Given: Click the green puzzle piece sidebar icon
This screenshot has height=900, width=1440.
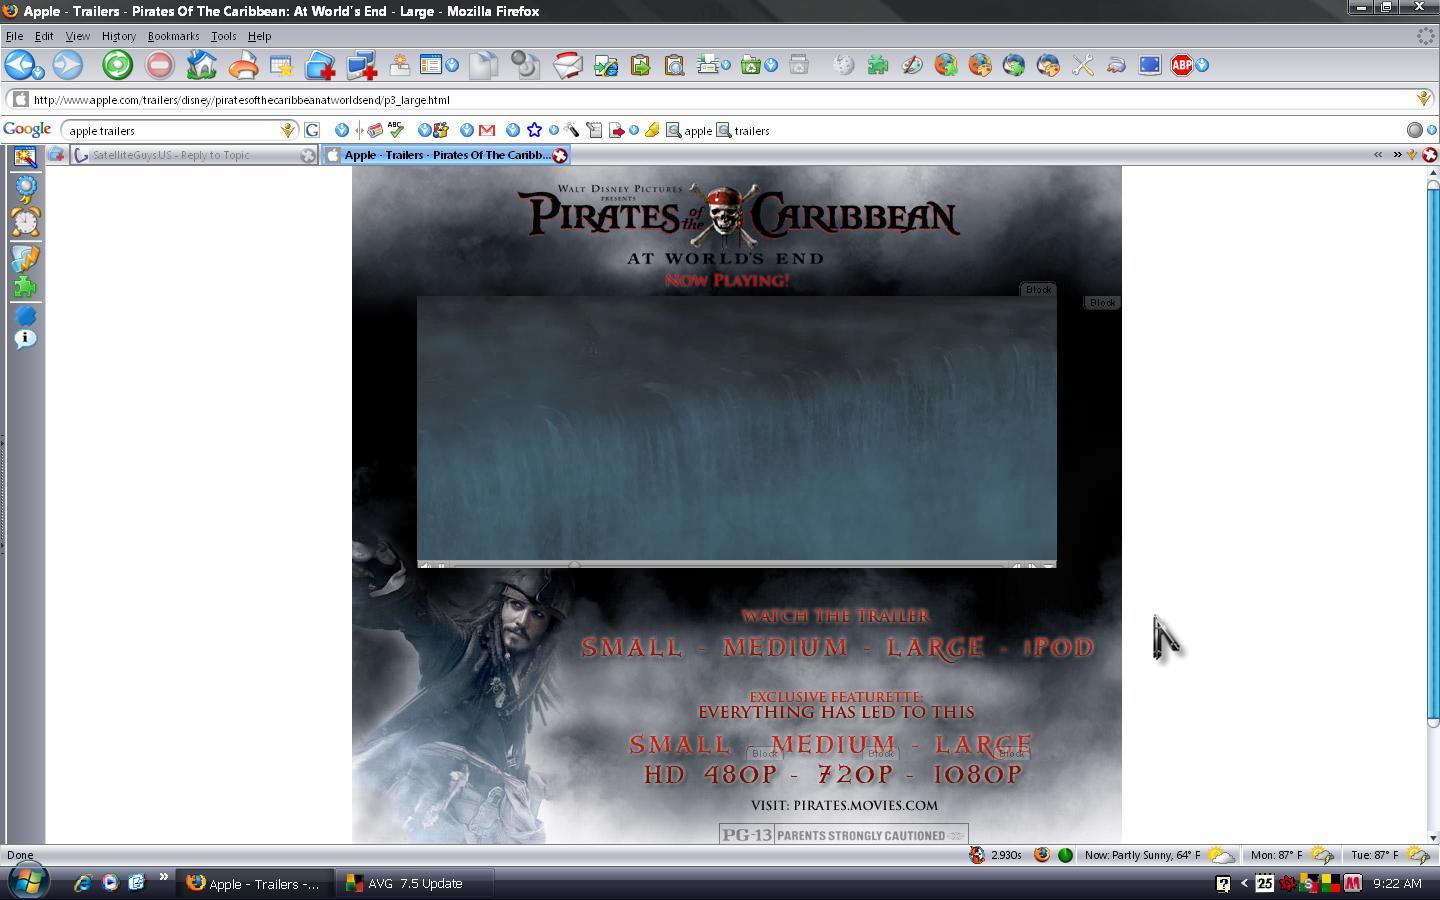Looking at the screenshot, I should (x=25, y=288).
